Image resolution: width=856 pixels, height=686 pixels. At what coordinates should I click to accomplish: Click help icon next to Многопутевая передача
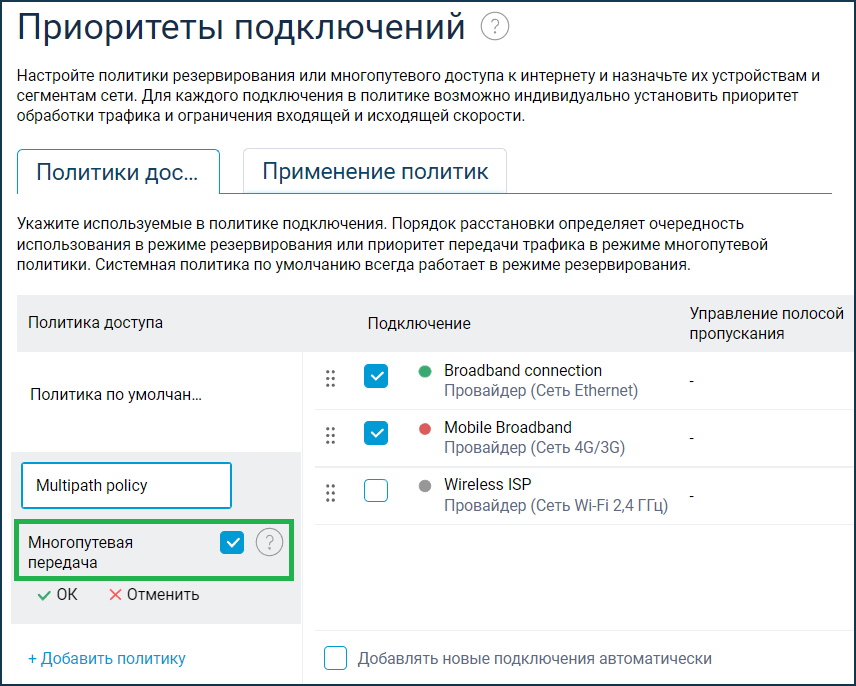[x=270, y=543]
